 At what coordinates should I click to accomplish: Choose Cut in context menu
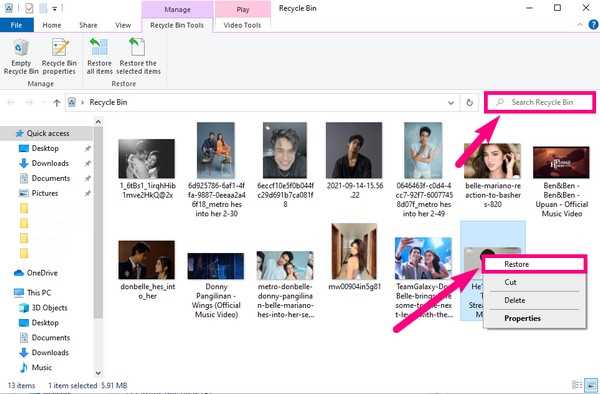coord(534,282)
